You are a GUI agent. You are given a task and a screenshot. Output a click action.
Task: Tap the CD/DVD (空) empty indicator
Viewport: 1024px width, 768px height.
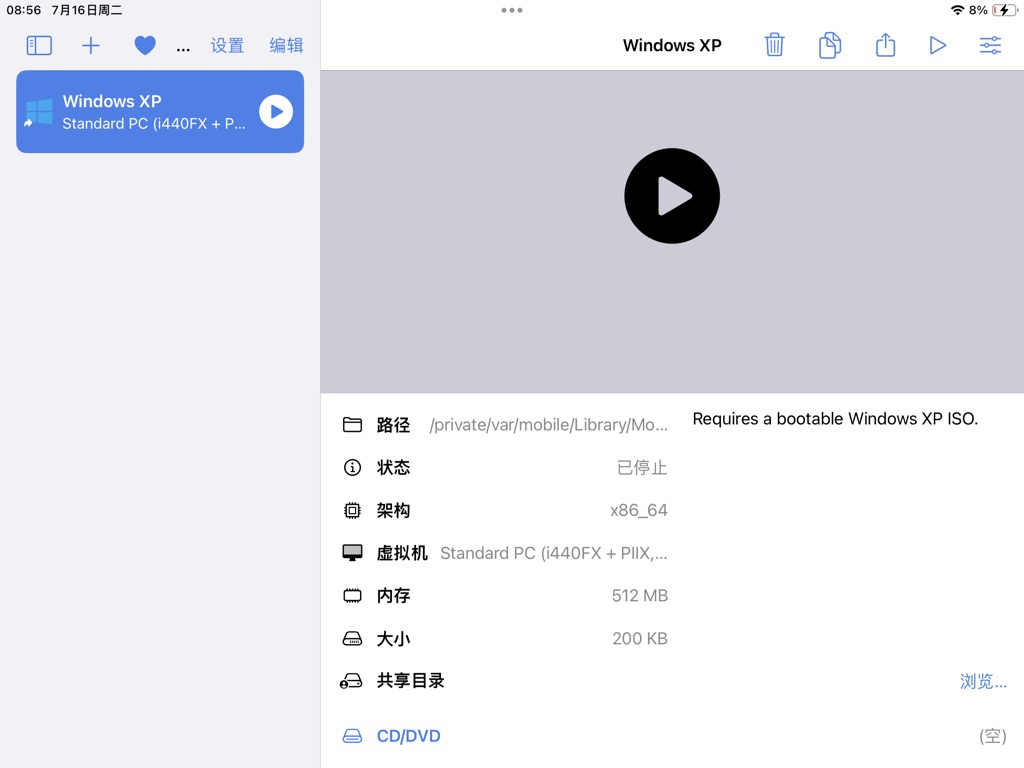click(993, 736)
